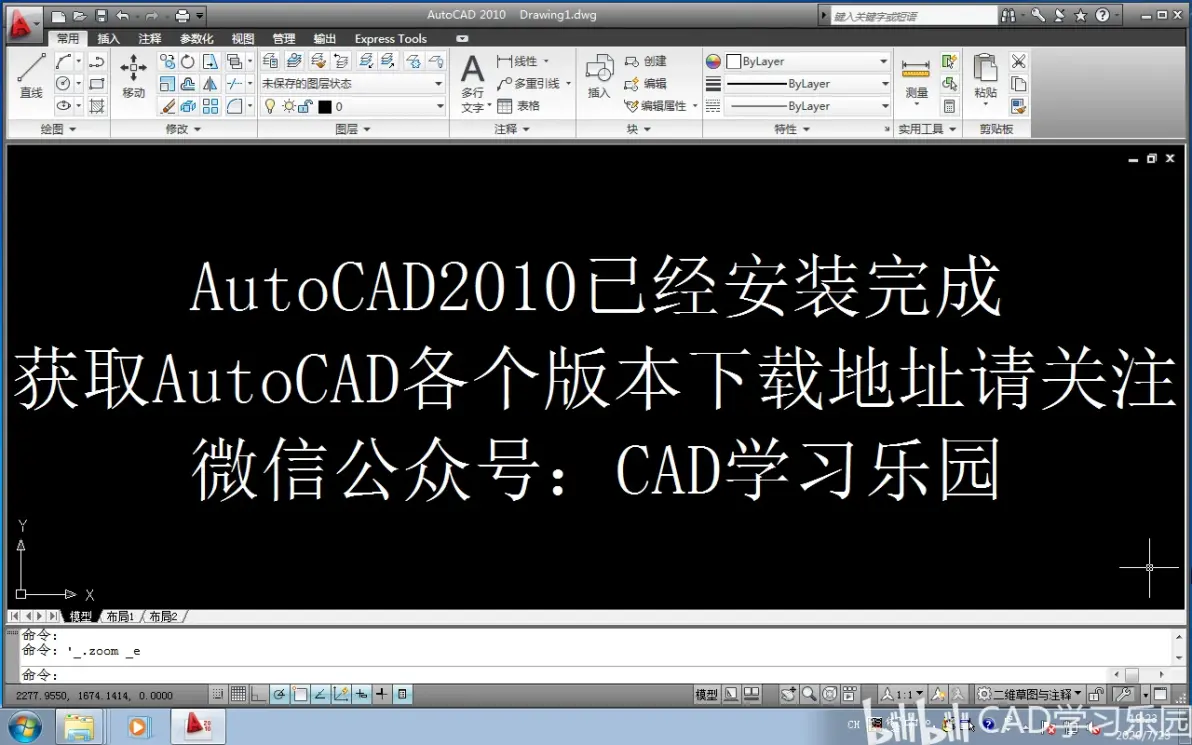Open workspace dropdown 二维草图与注释
This screenshot has width=1192, height=745.
1030,694
